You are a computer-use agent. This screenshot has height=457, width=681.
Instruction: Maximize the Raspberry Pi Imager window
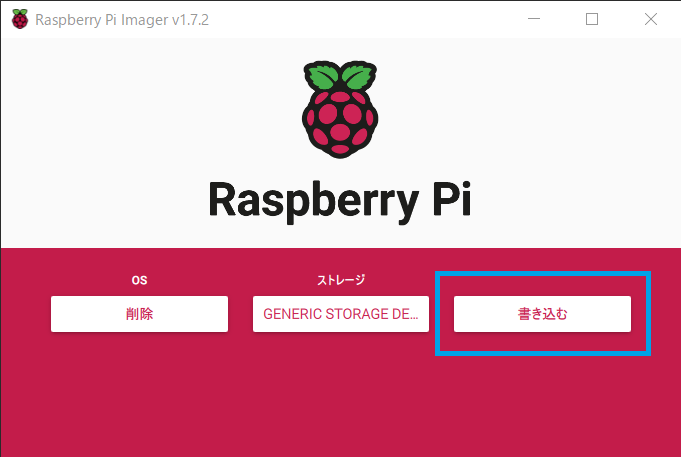(x=592, y=19)
